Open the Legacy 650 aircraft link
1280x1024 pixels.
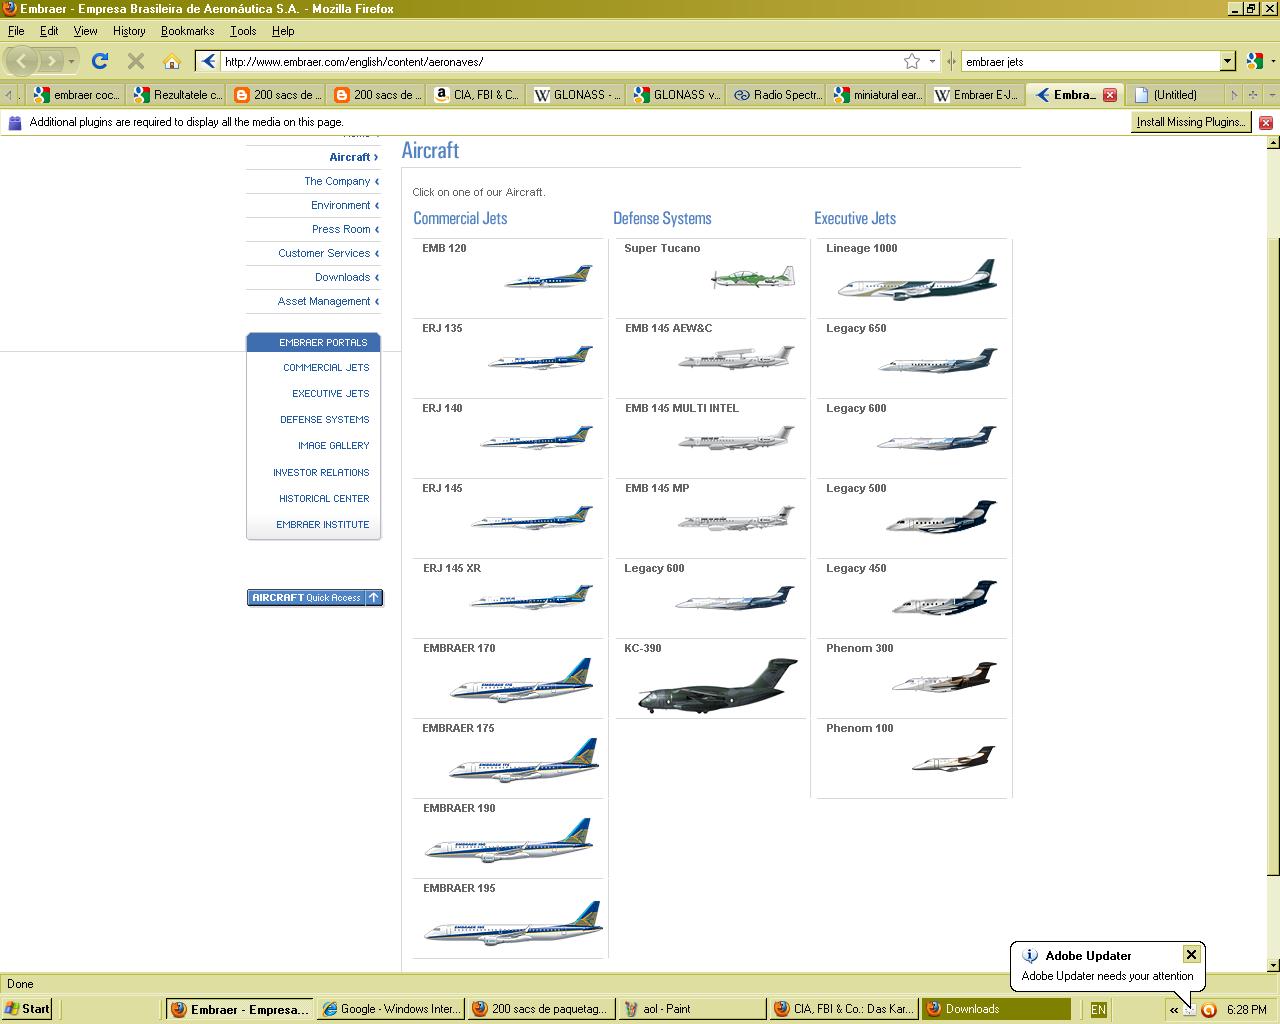[x=856, y=328]
